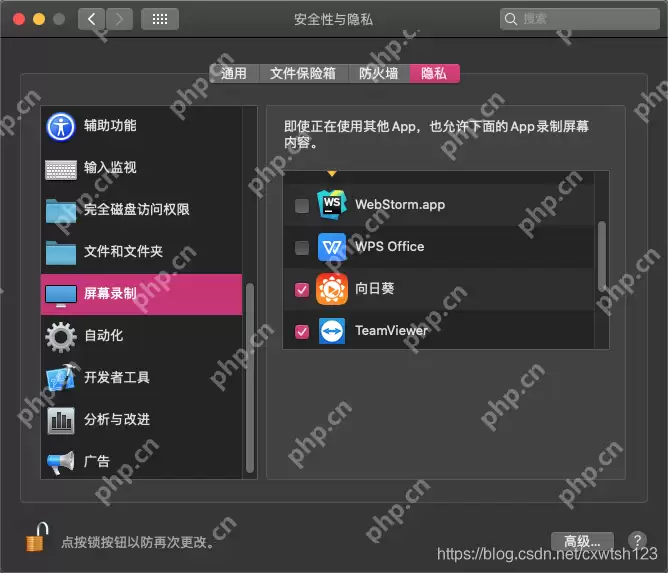Select 开发者工具 in the privacy list
The height and width of the screenshot is (573, 668).
[141, 378]
